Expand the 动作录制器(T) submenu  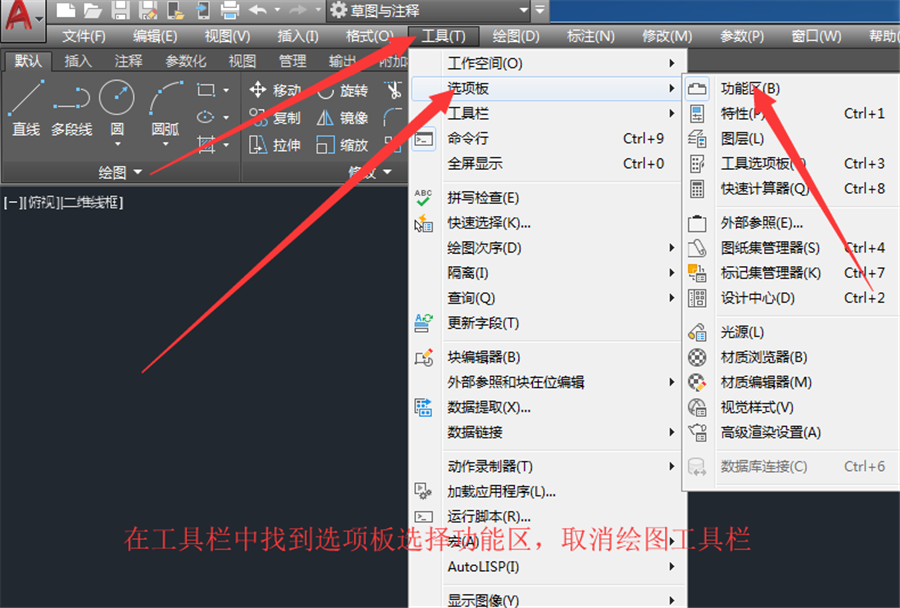(x=548, y=467)
